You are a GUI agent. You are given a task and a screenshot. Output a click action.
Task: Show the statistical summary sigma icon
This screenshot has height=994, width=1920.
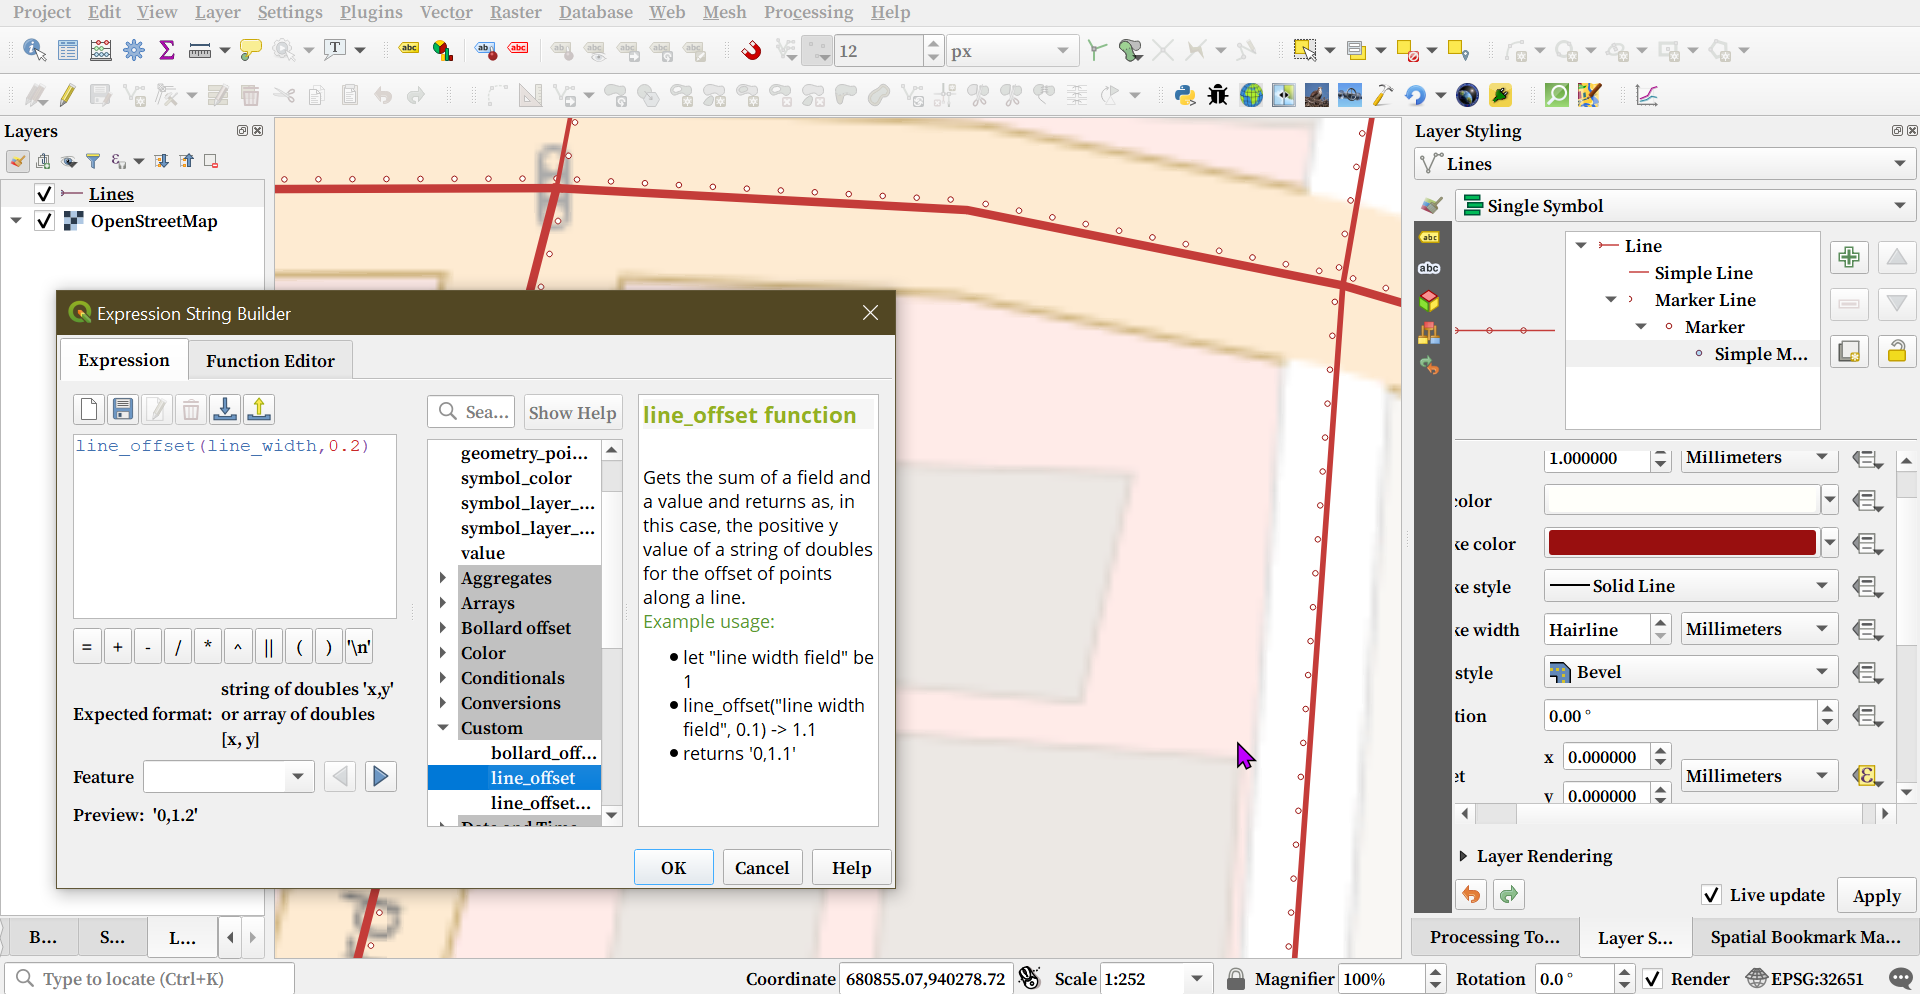pyautogui.click(x=167, y=50)
